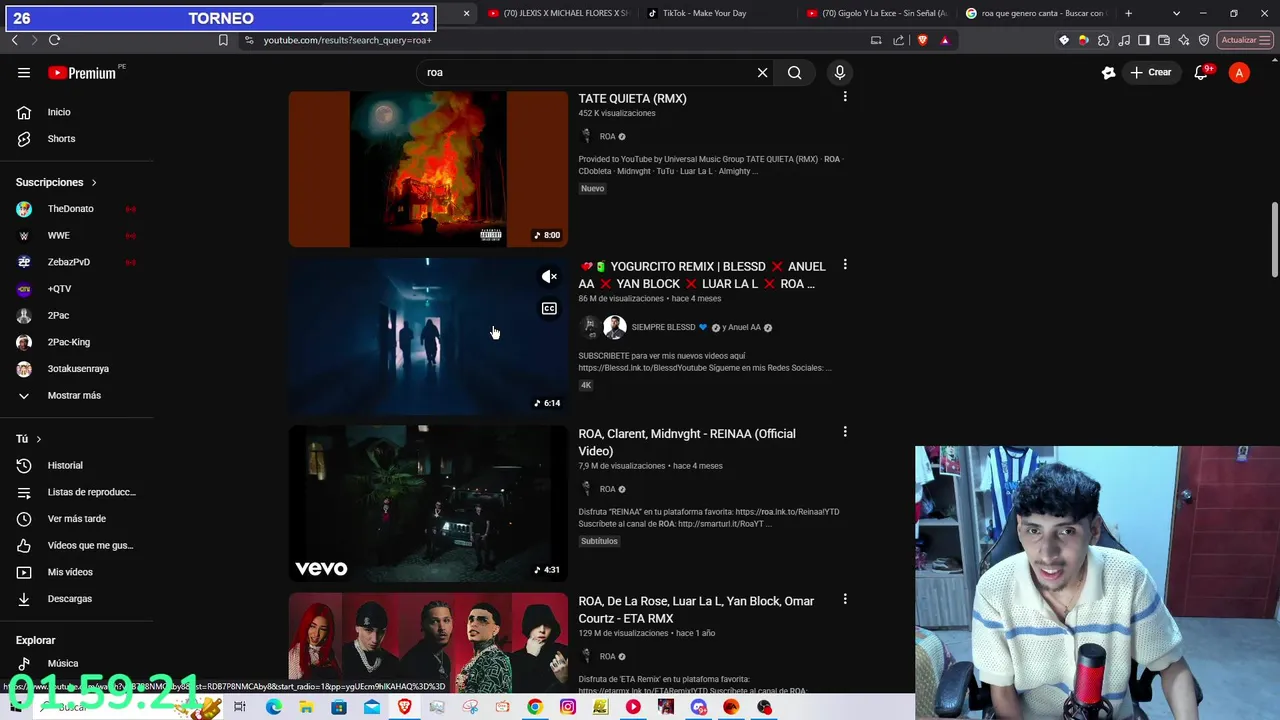Open the ETA RMX video thumbnail
The image size is (1280, 720).
tap(428, 643)
